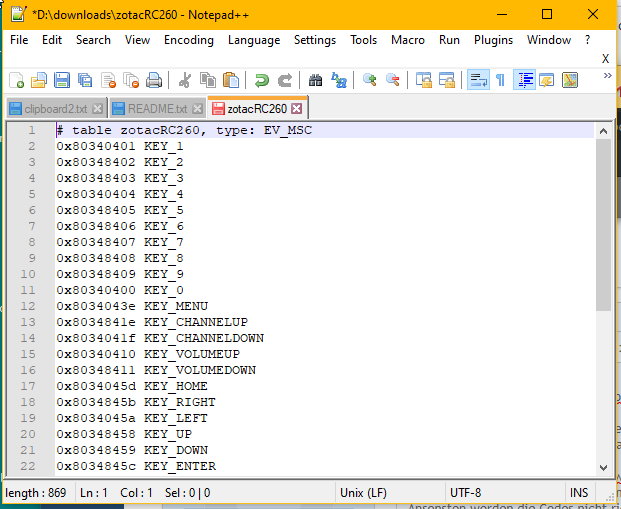Select the zotacRC260 tab
Image resolution: width=621 pixels, height=509 pixels.
(257, 109)
